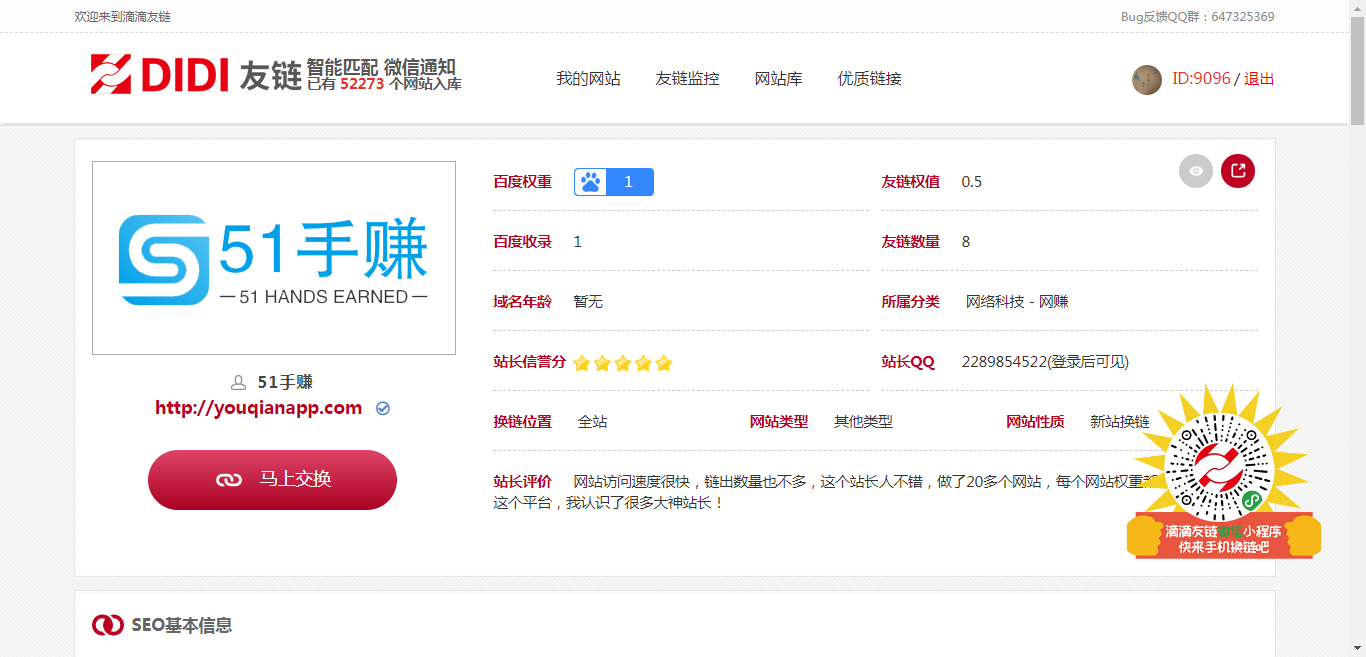This screenshot has height=657, width=1366.
Task: Open the 友链监控 menu
Action: 687,79
